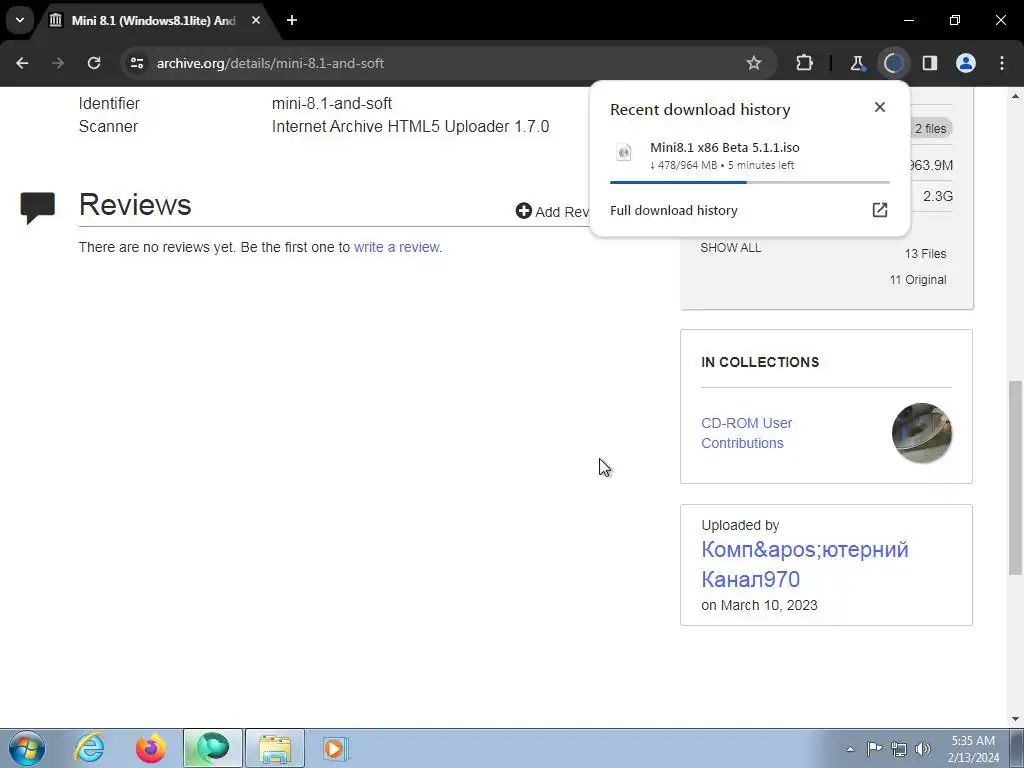1024x768 pixels.
Task: Click the Add Review plus button
Action: tap(524, 211)
